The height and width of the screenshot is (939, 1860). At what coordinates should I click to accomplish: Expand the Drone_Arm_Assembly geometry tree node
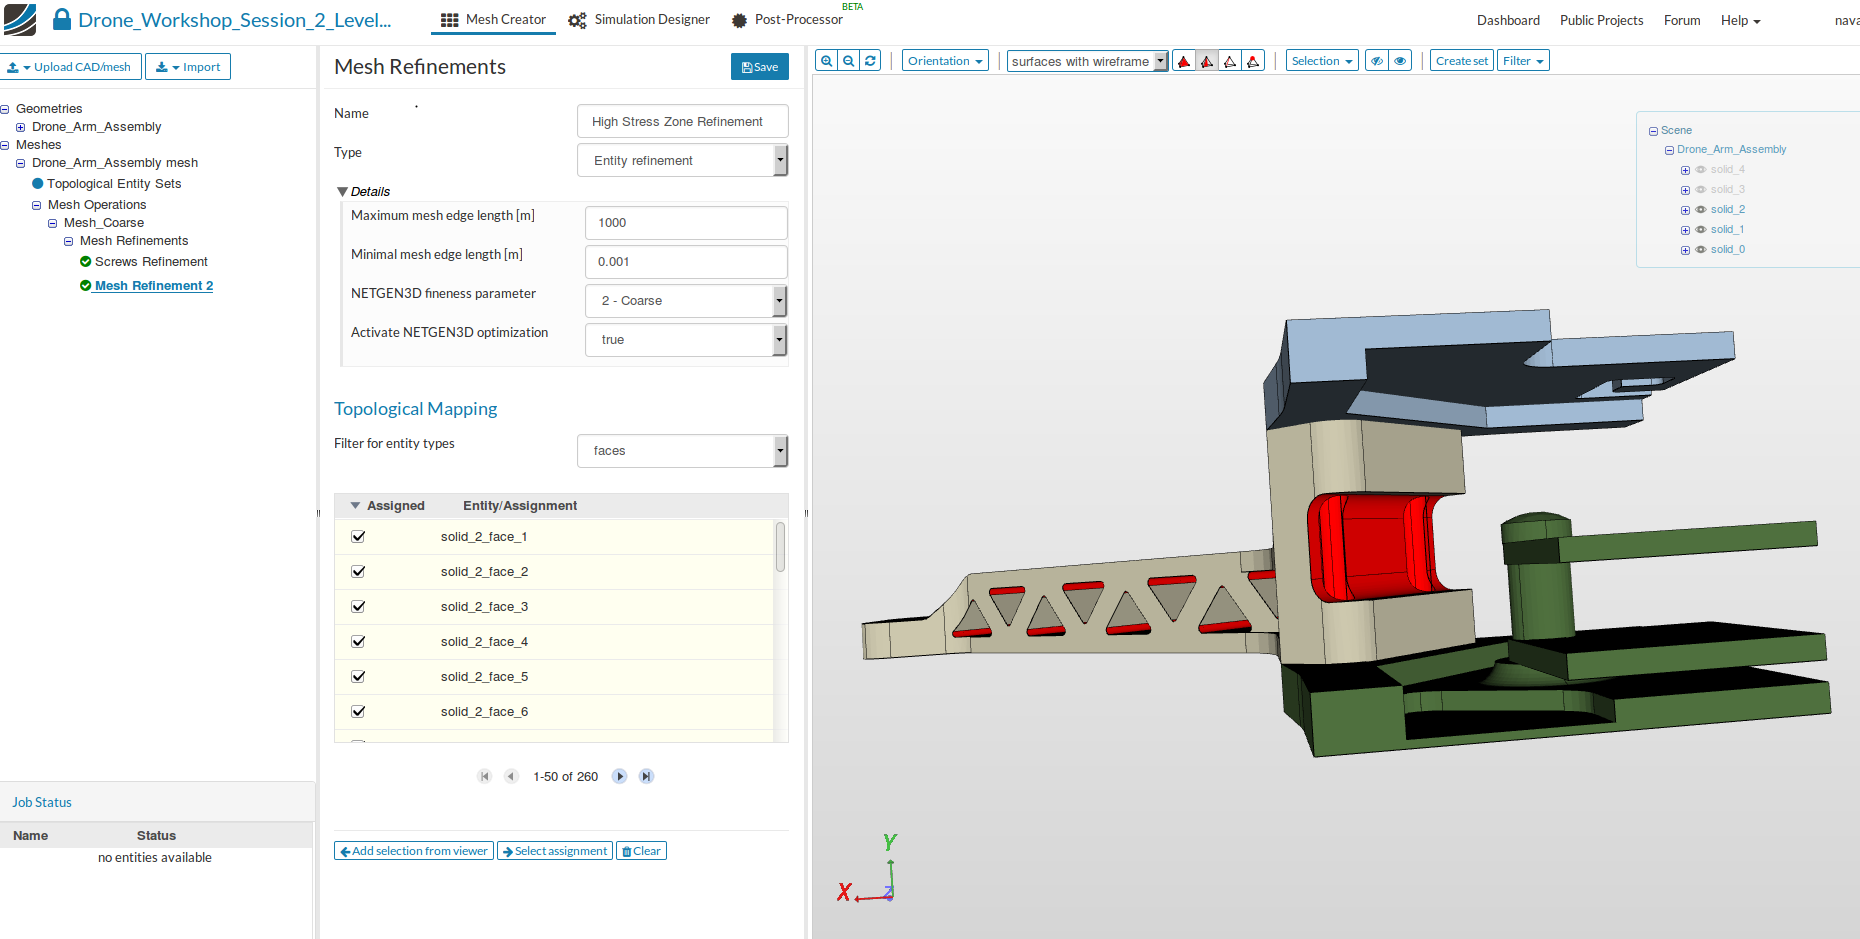click(x=20, y=127)
